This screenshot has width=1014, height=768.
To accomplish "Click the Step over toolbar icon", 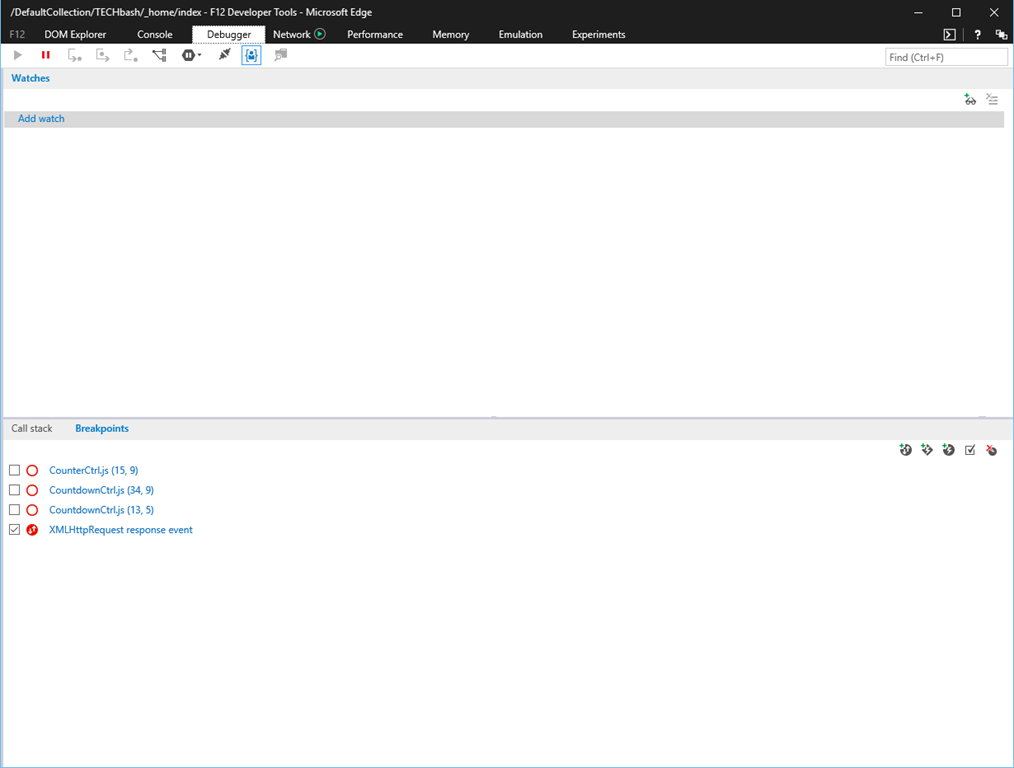I will point(102,56).
